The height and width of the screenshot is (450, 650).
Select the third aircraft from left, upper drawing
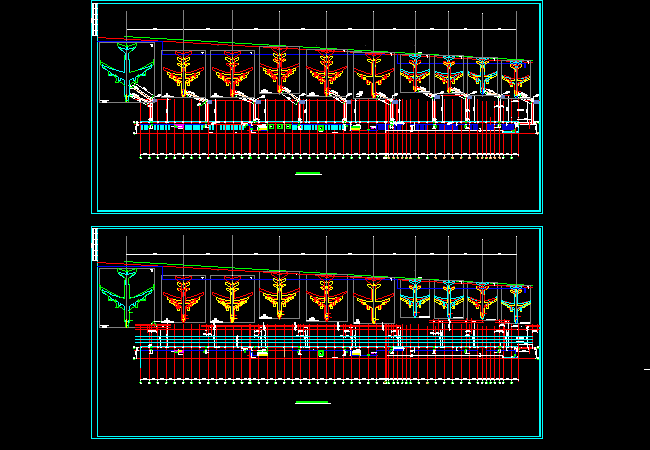(x=234, y=74)
